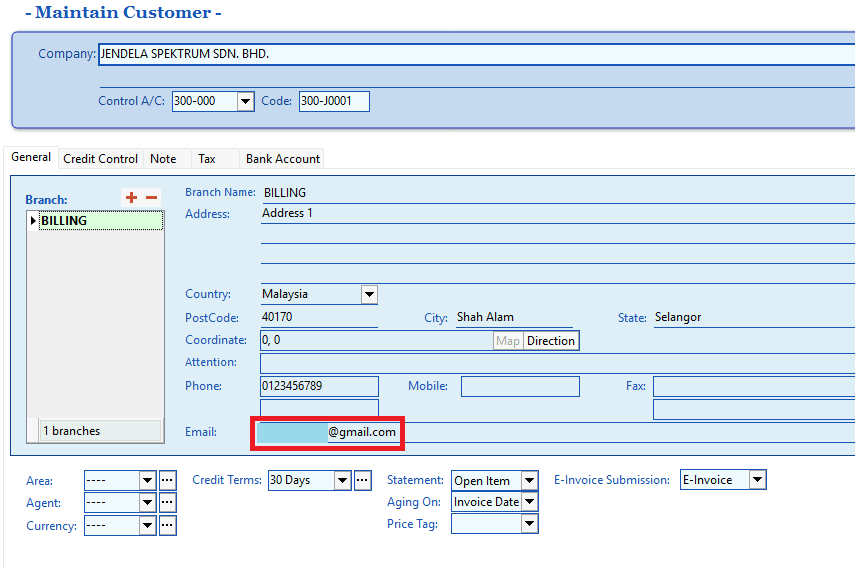Expand the Price Tag dropdown
855x569 pixels.
click(x=529, y=524)
